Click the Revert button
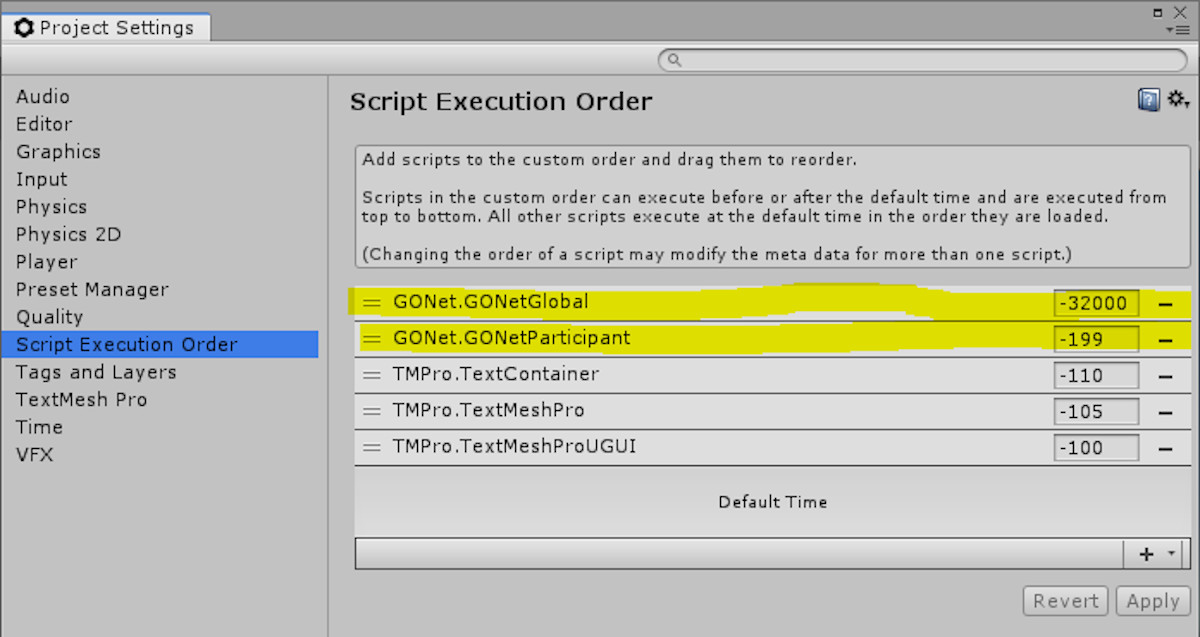The image size is (1200, 637). click(x=1066, y=601)
